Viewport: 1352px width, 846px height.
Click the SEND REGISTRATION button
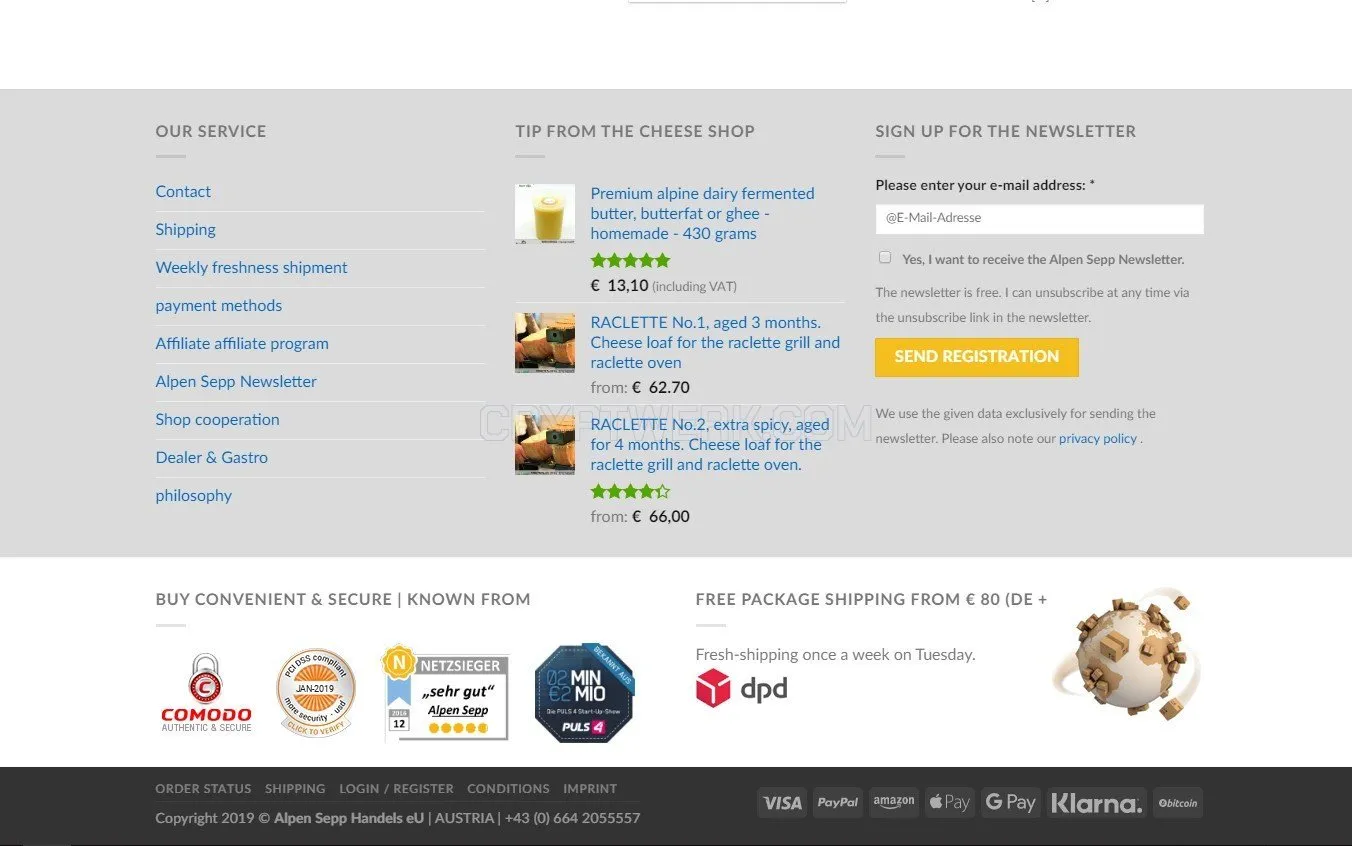977,357
